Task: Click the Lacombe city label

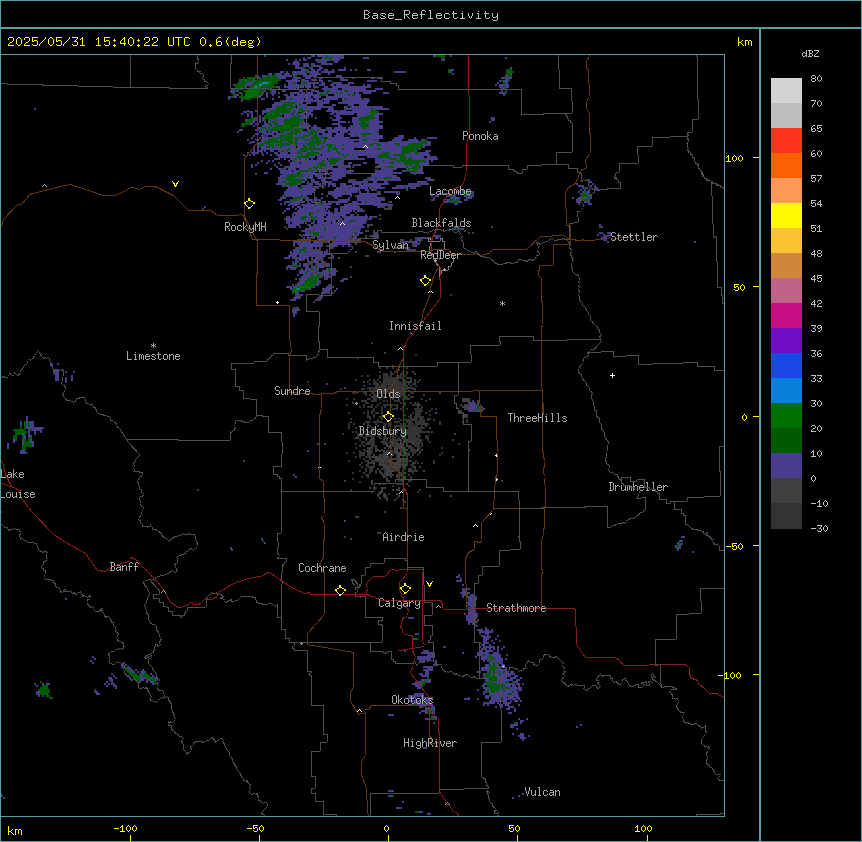Action: (x=450, y=191)
